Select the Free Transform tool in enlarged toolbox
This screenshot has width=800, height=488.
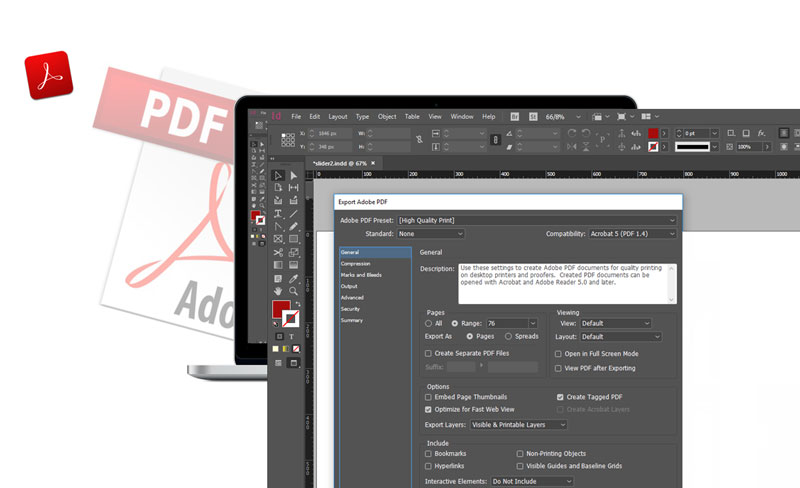tap(293, 252)
